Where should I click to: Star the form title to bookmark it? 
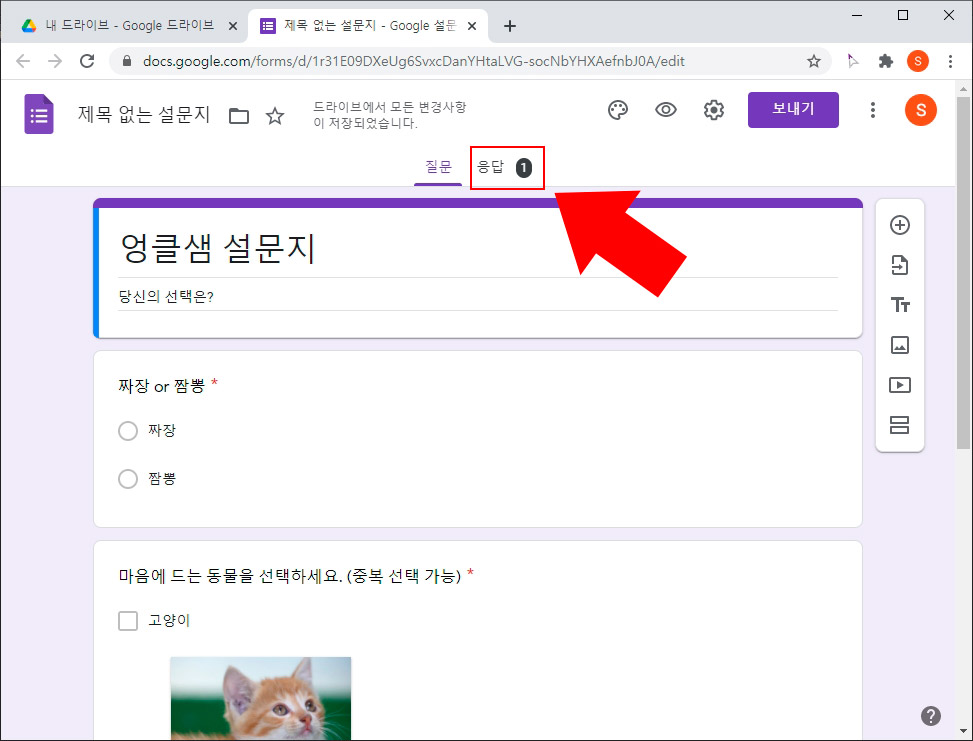pyautogui.click(x=275, y=116)
